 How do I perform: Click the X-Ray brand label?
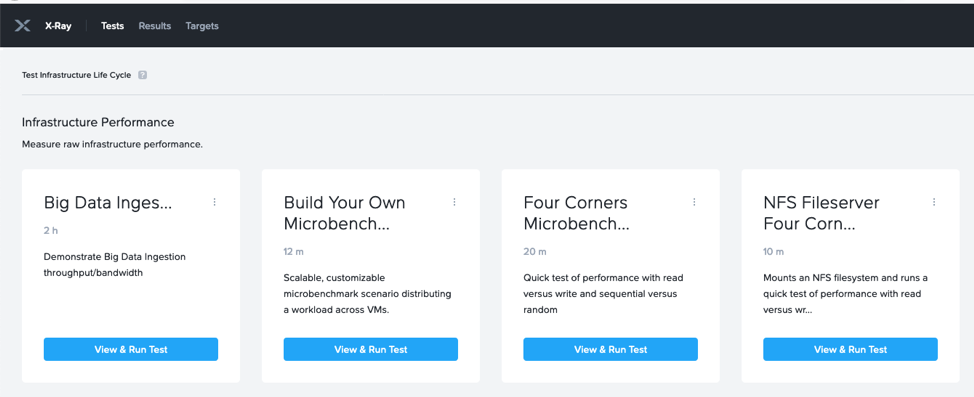coord(58,26)
